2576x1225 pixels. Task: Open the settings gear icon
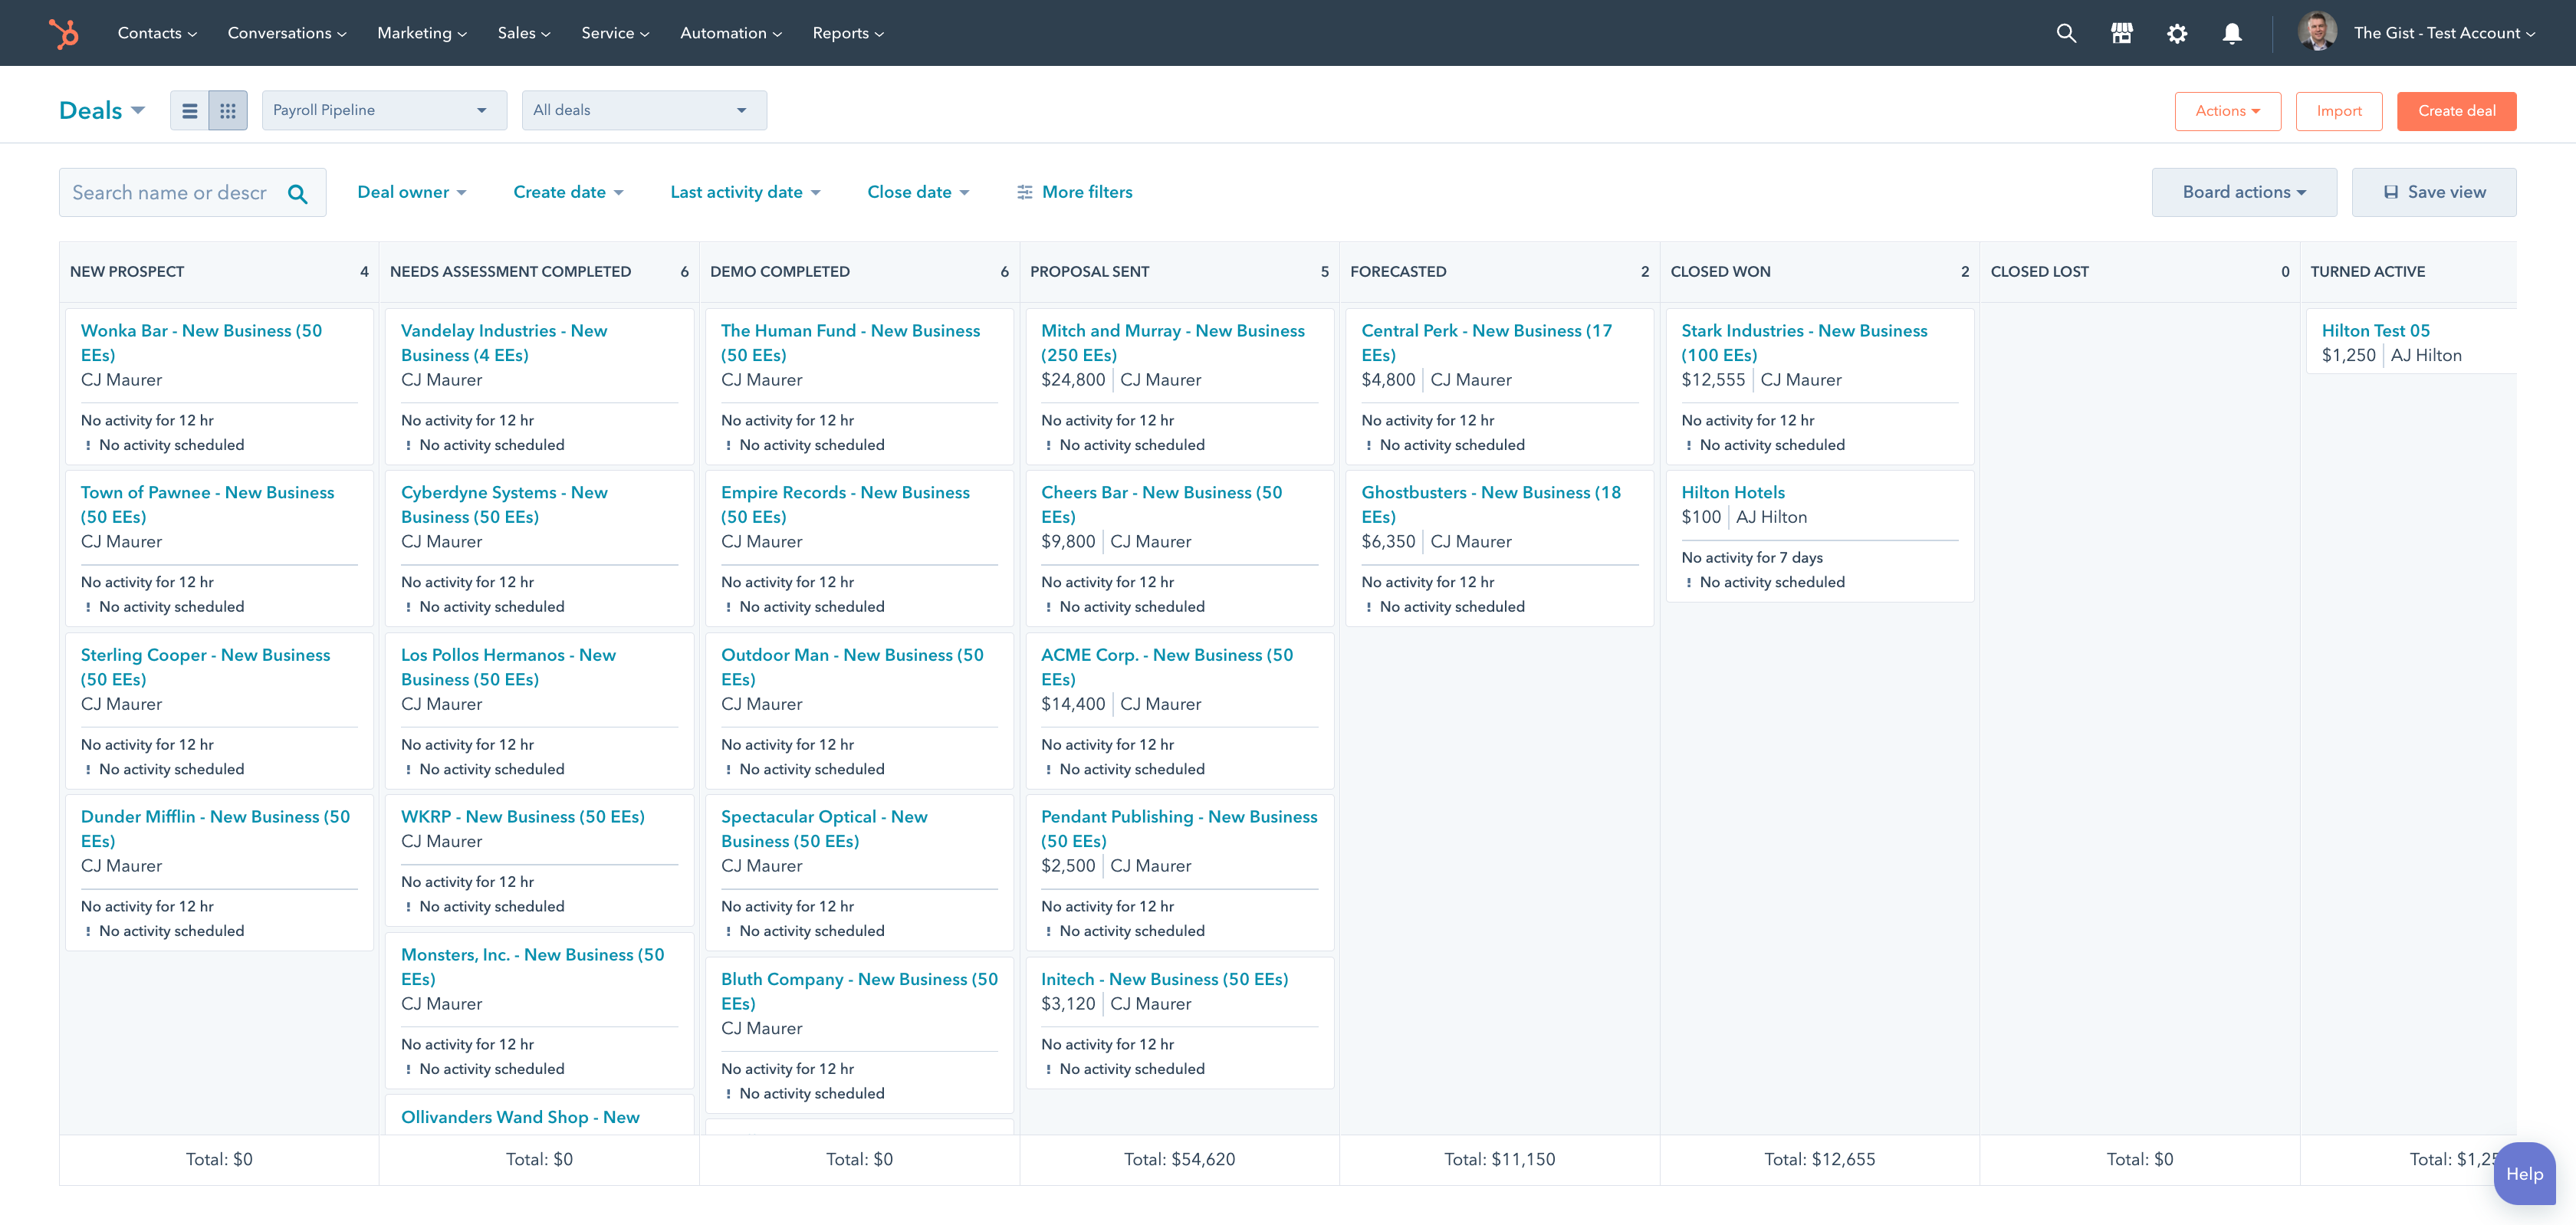[x=2177, y=33]
